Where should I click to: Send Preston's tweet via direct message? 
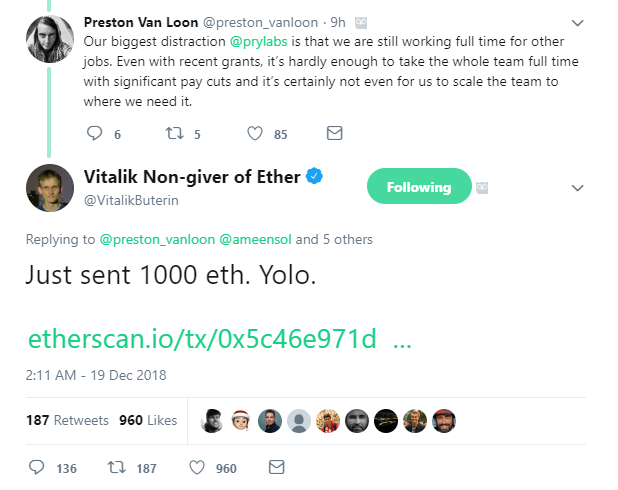click(x=335, y=134)
